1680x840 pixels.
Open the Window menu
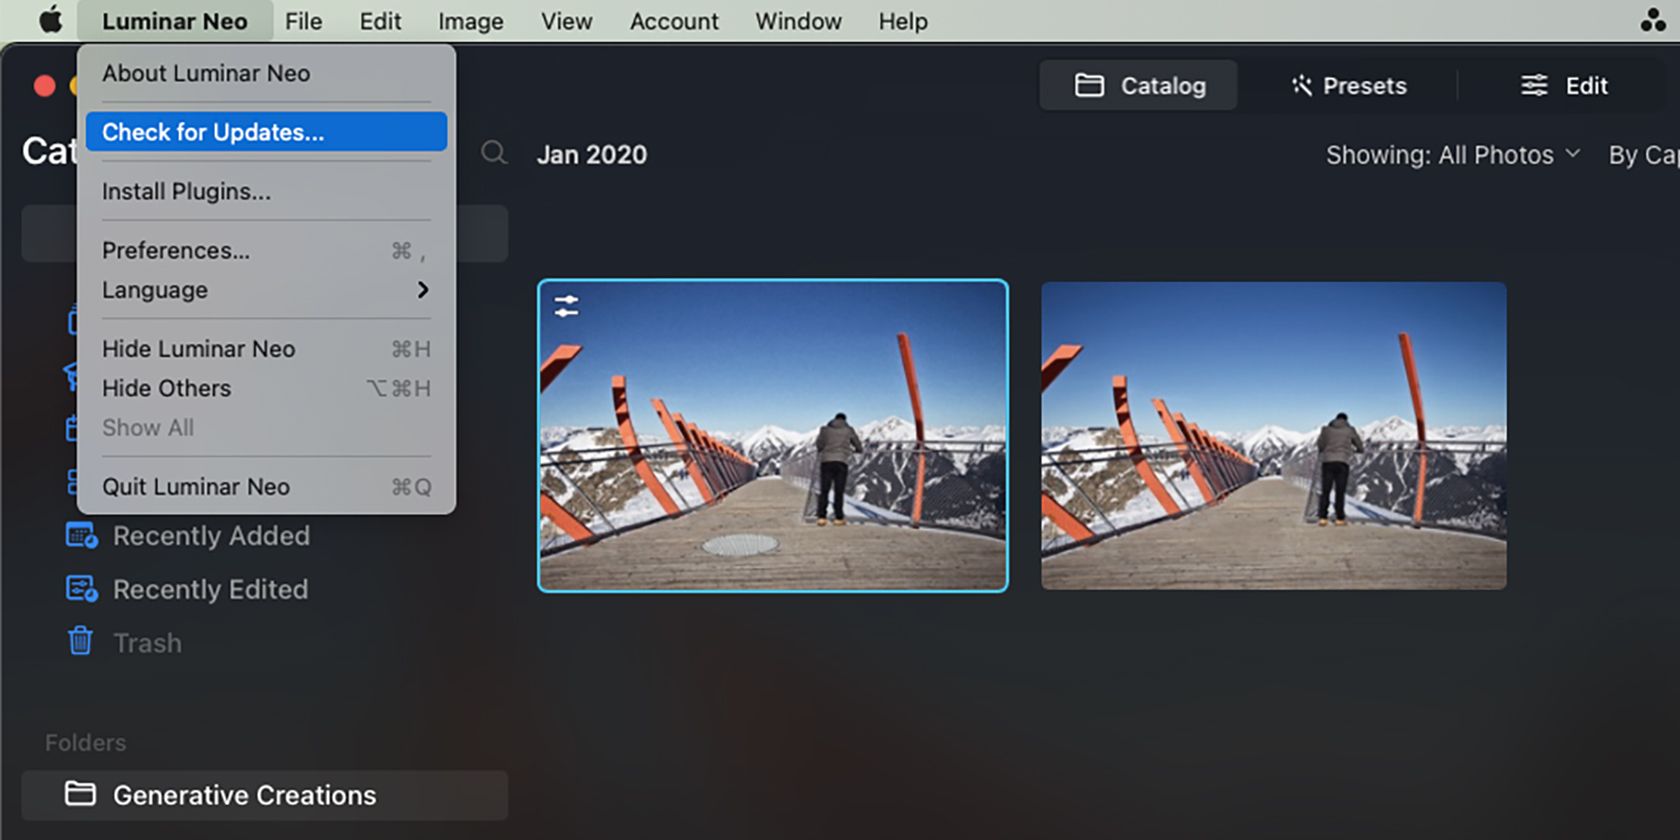coord(798,21)
